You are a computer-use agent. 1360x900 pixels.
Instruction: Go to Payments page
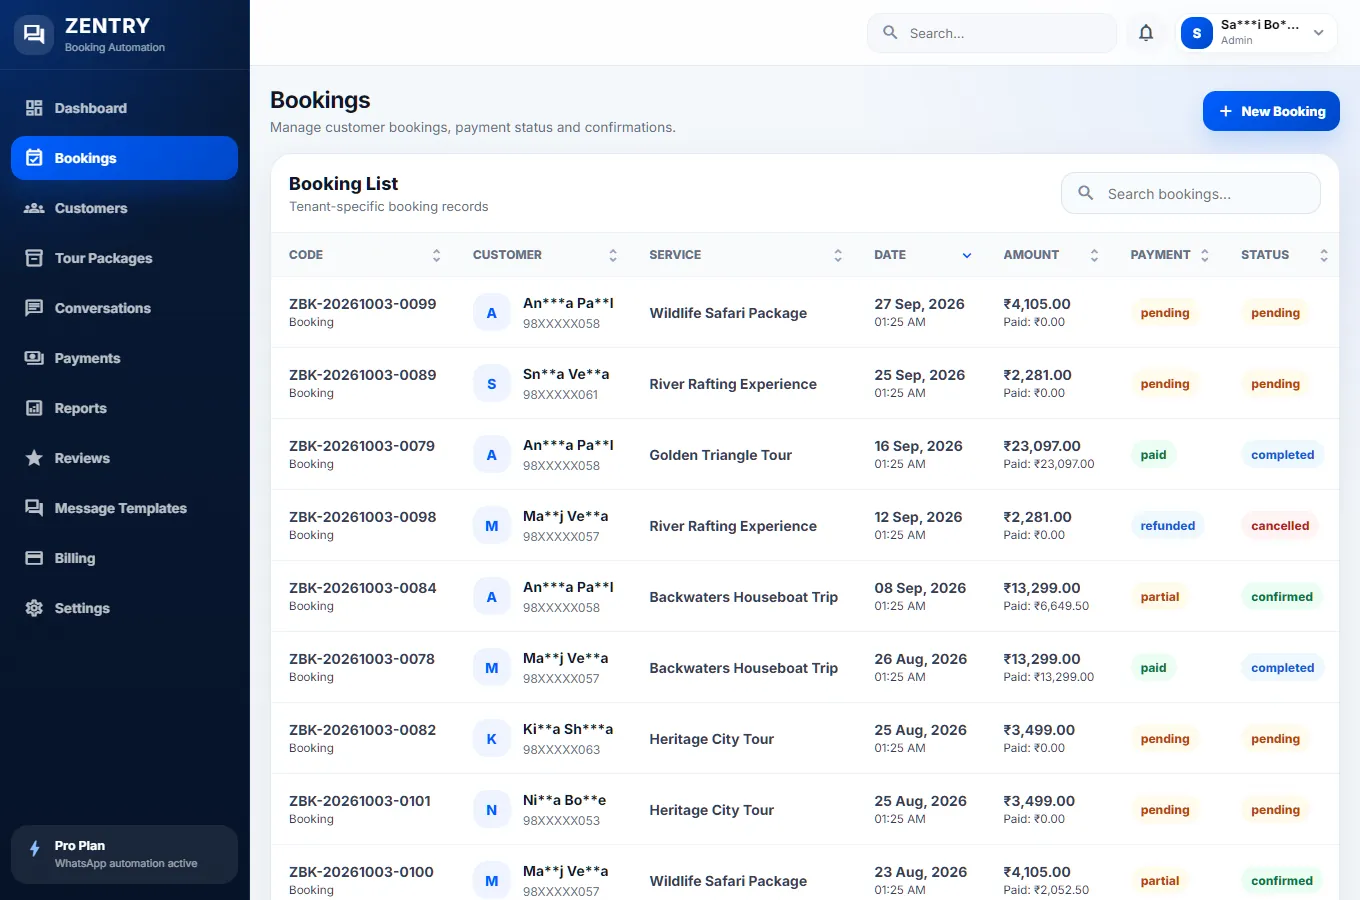coord(124,358)
